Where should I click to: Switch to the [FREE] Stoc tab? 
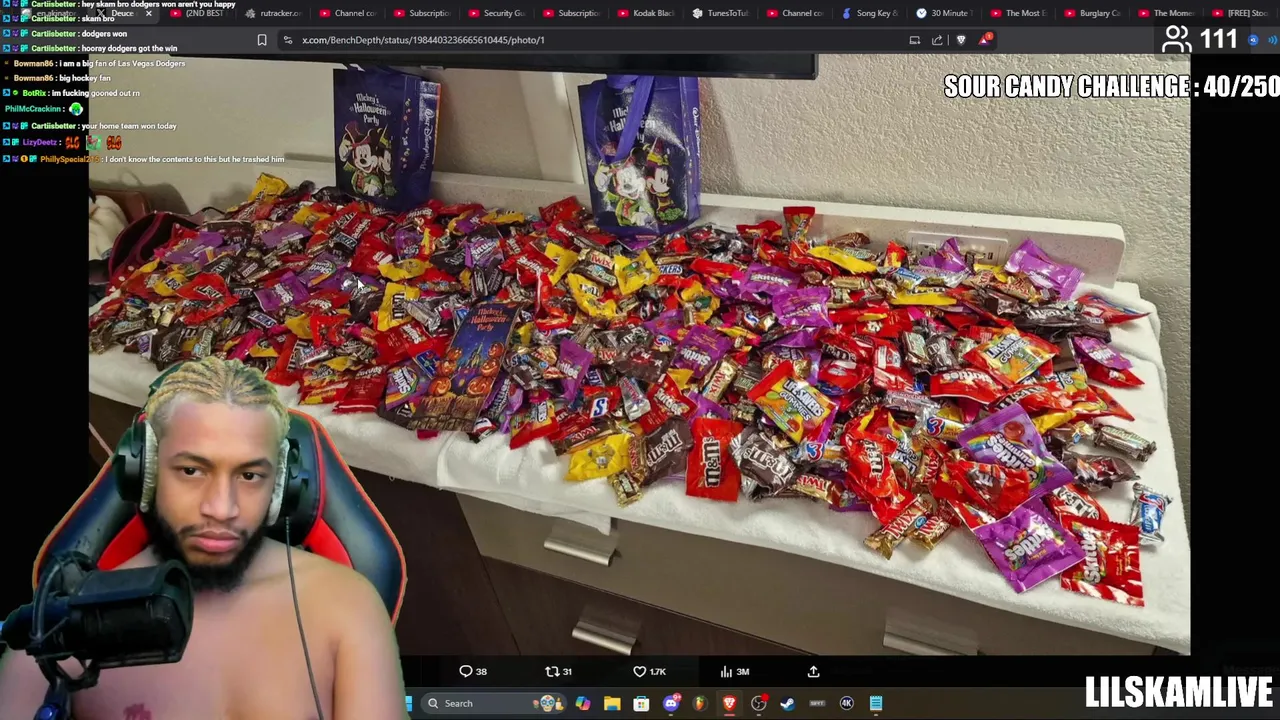click(x=1241, y=13)
